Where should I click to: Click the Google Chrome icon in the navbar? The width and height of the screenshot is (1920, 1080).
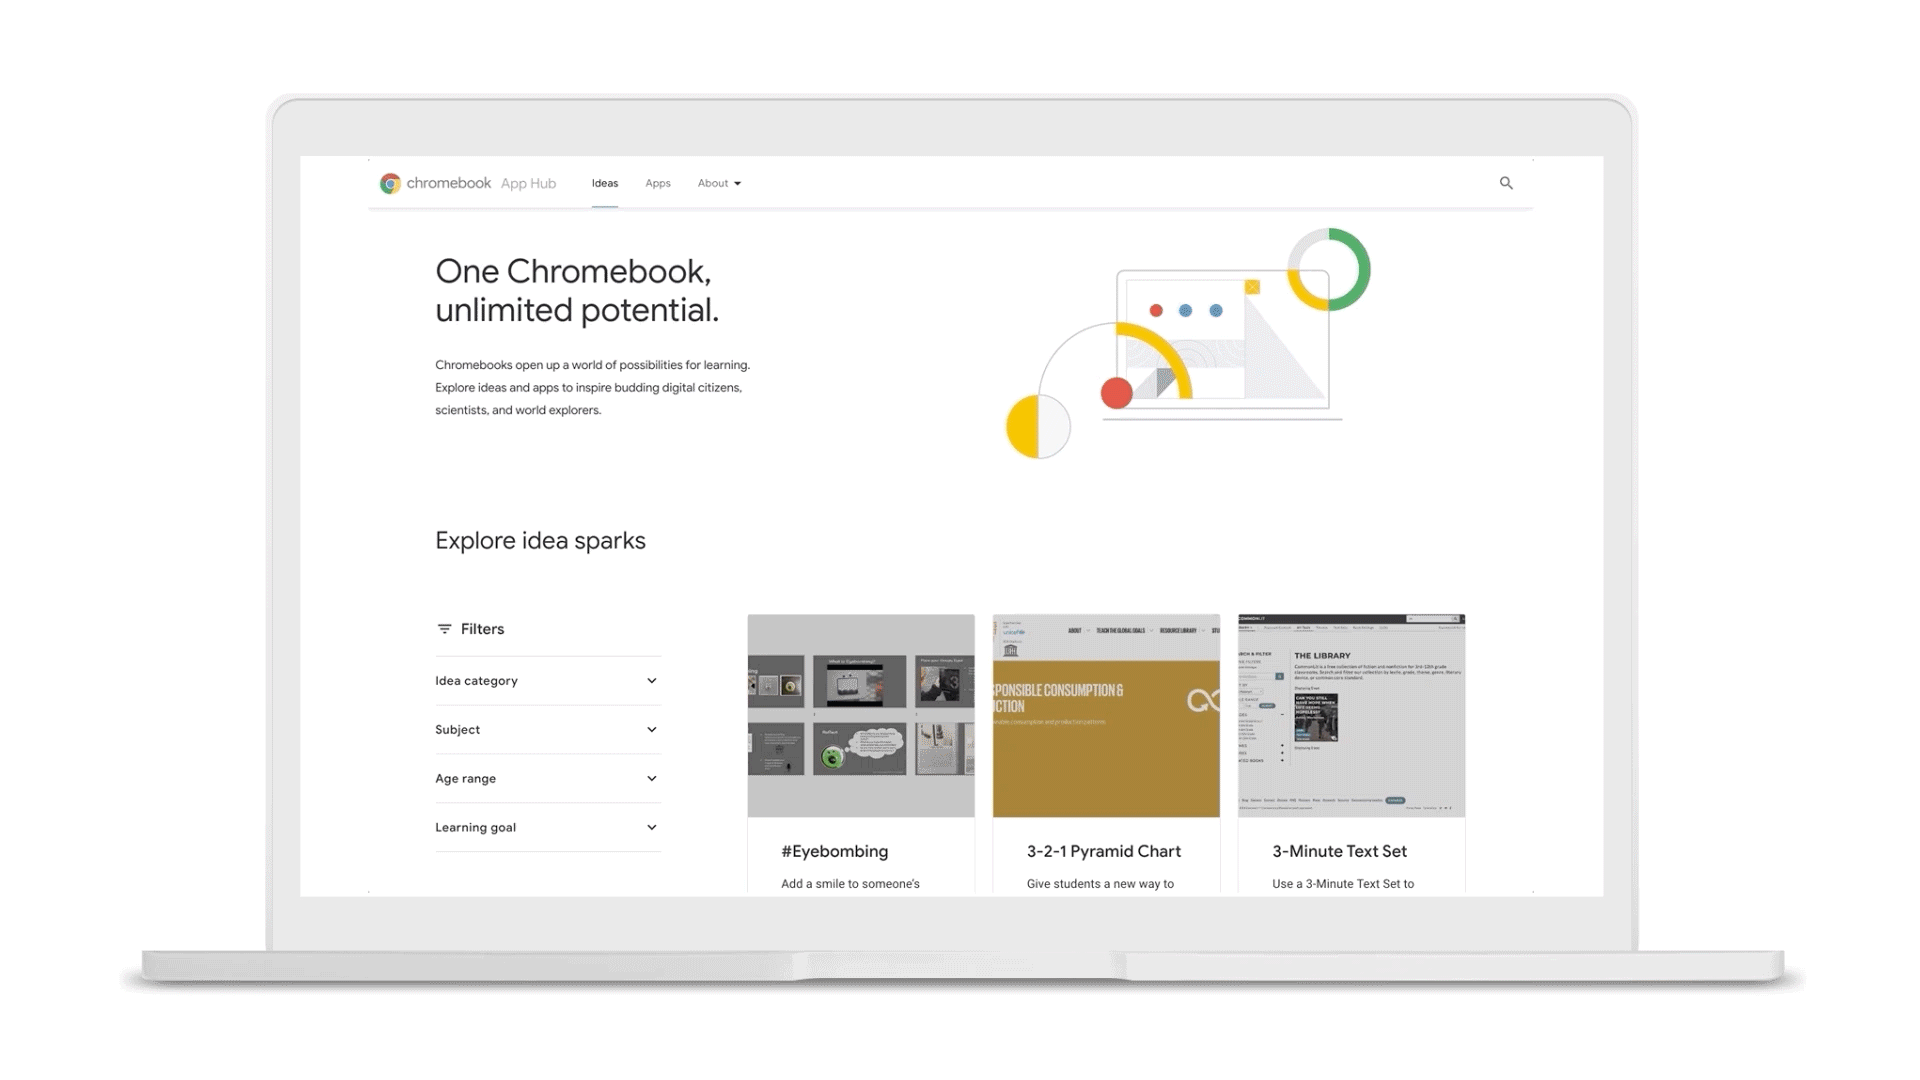point(392,183)
